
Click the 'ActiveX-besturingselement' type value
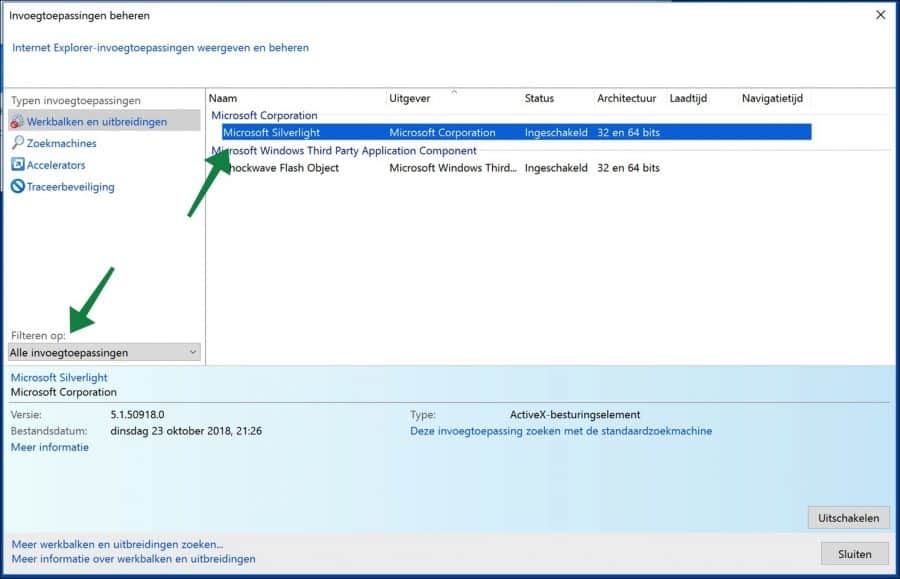[x=575, y=414]
